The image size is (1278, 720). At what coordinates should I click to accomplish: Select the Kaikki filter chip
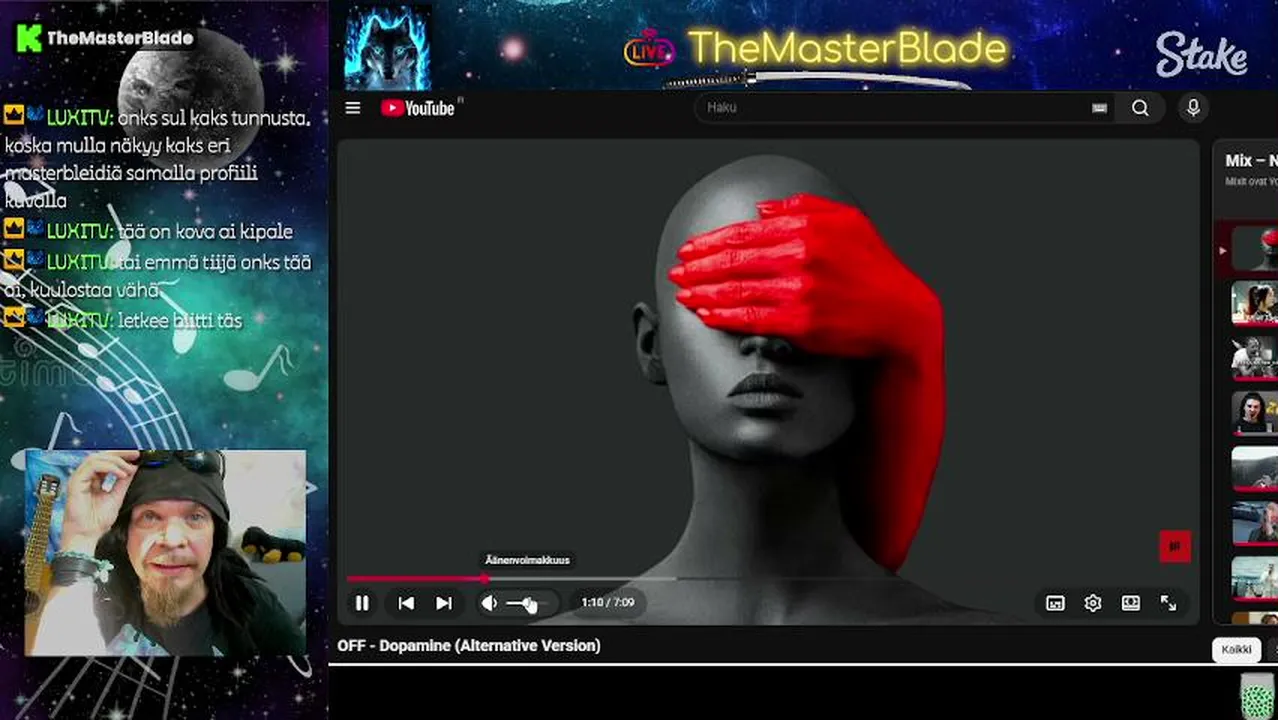coord(1236,650)
